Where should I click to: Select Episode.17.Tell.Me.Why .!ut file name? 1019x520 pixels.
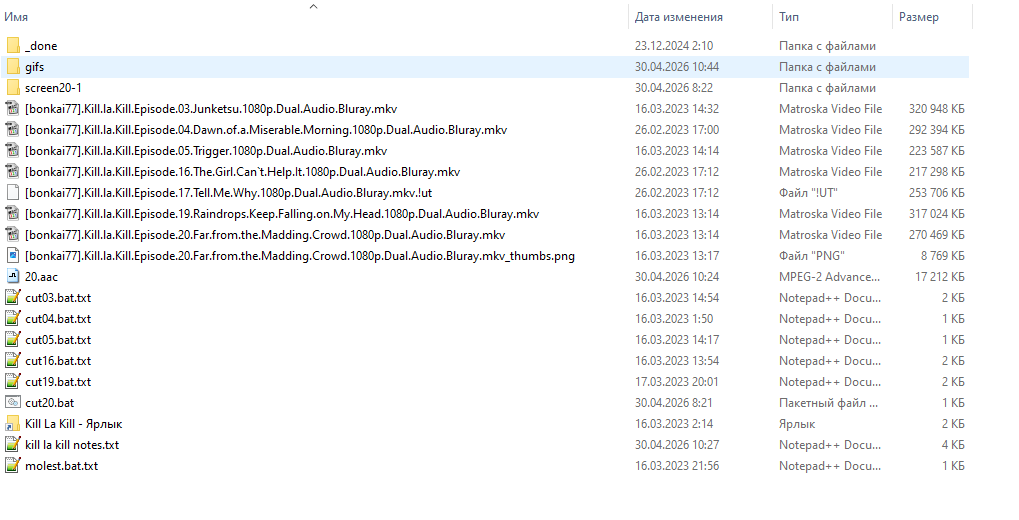pos(228,192)
